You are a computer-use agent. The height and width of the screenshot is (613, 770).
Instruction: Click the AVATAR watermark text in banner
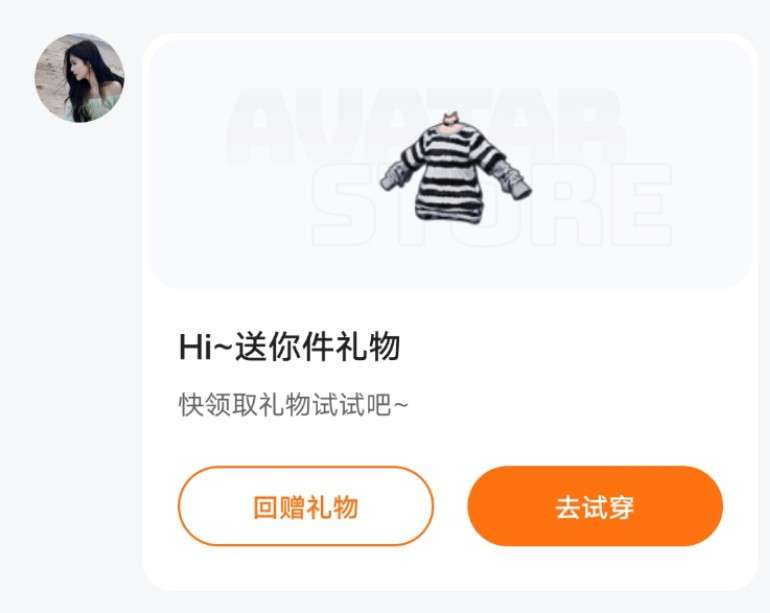pyautogui.click(x=425, y=127)
